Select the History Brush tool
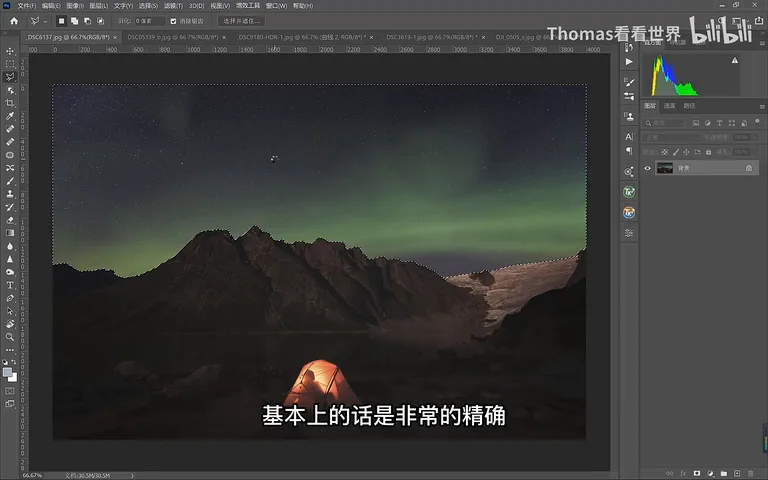This screenshot has height=480, width=768. tap(10, 207)
